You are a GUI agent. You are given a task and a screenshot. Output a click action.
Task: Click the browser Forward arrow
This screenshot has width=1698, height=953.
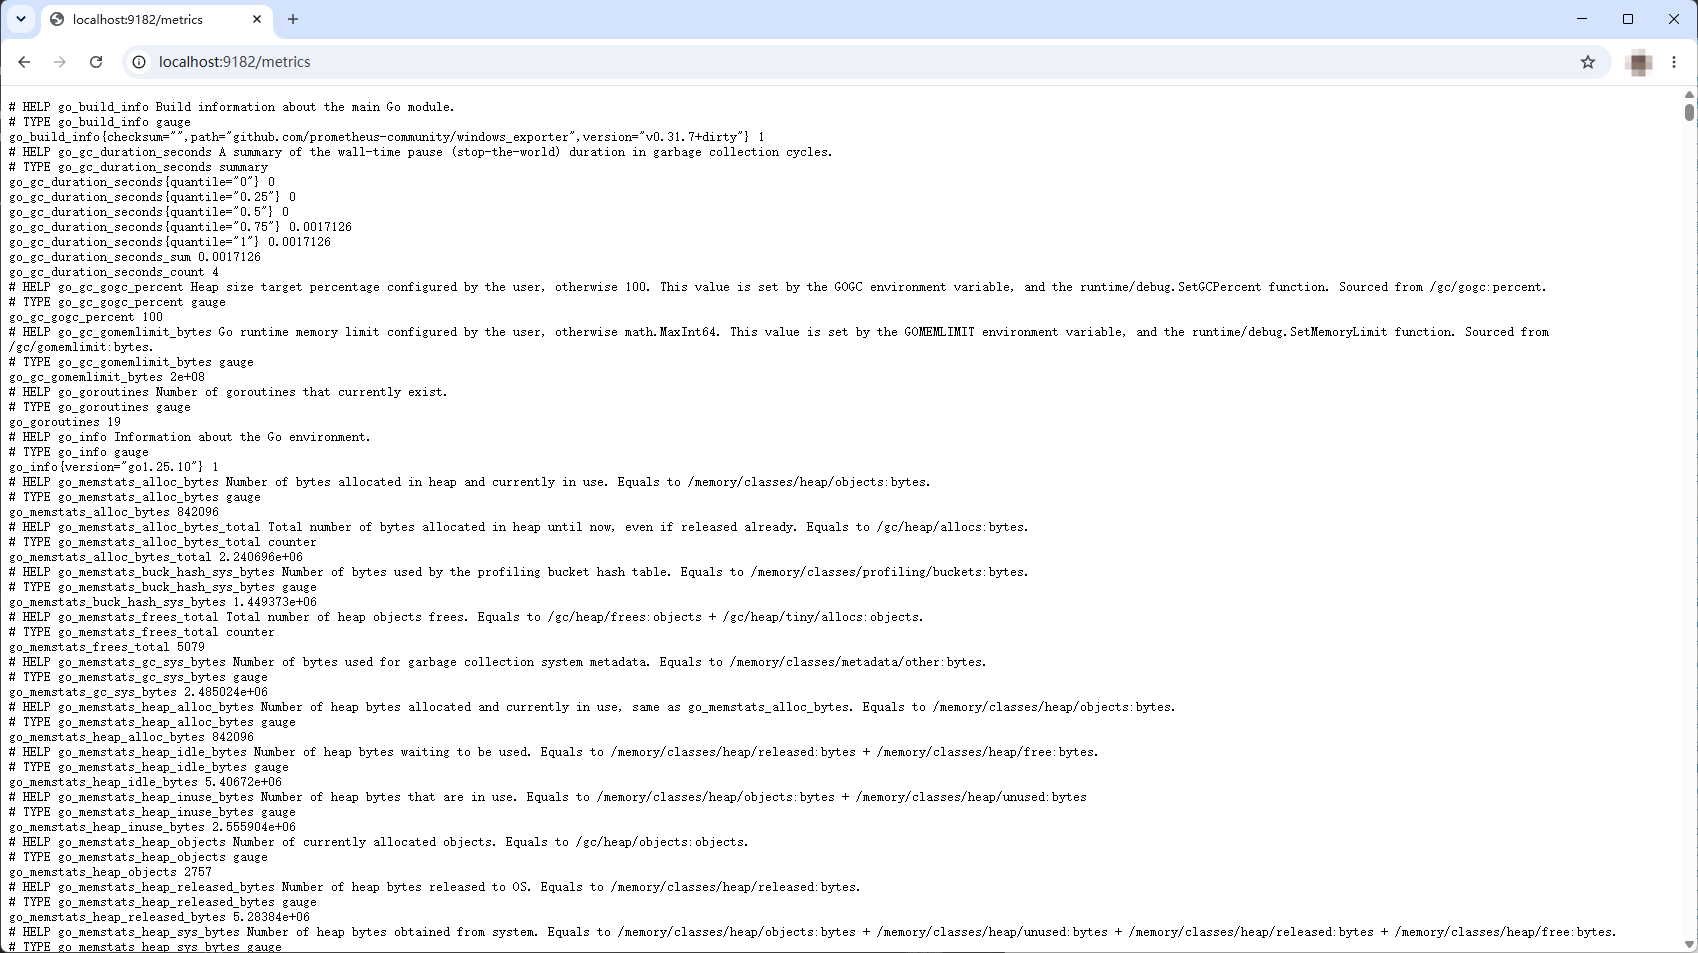pyautogui.click(x=60, y=62)
